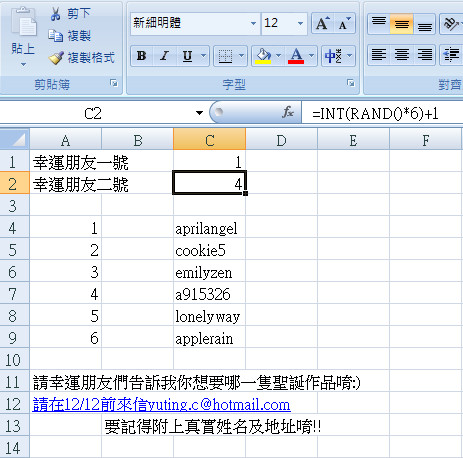Click cell 幸運朋友二號

(x=81, y=184)
